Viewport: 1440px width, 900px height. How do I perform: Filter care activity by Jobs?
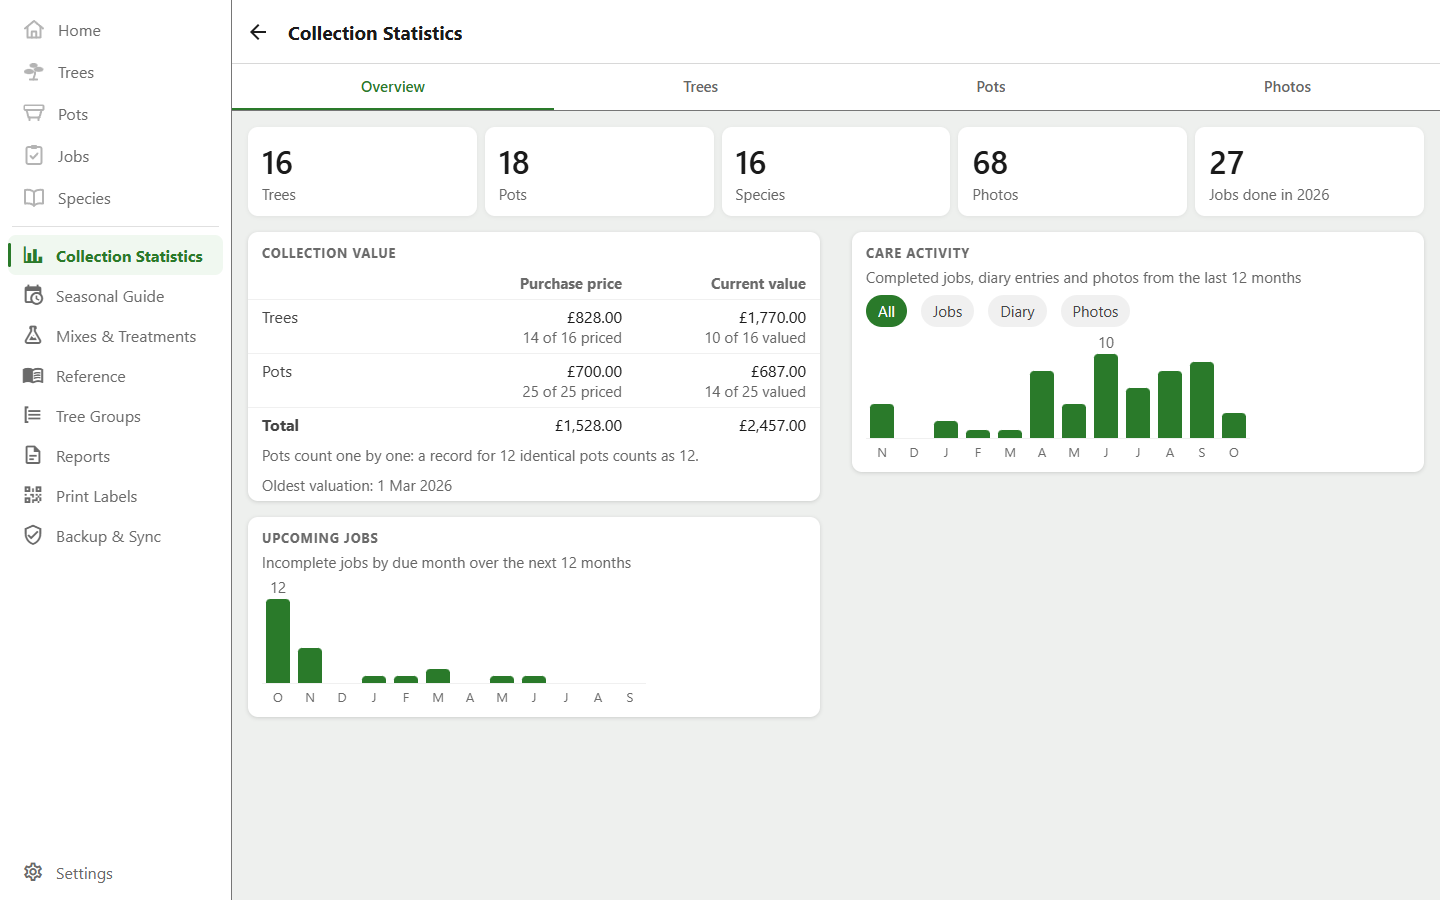pos(947,312)
